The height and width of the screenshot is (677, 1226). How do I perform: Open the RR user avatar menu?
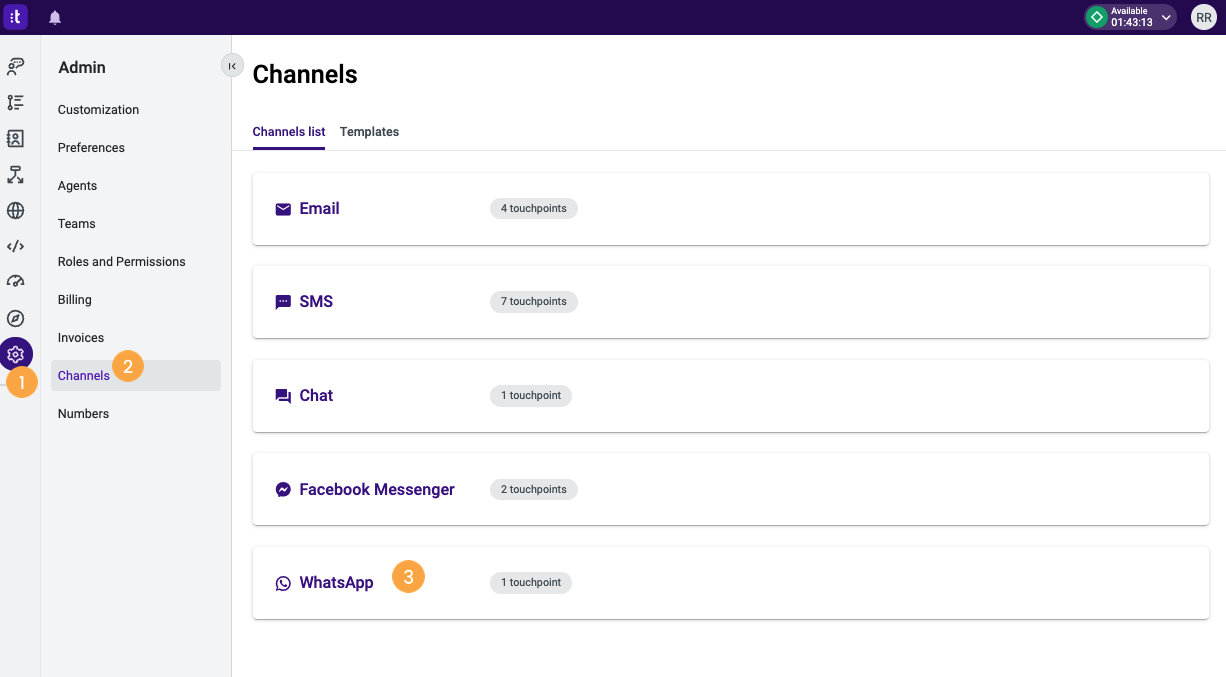point(1204,17)
